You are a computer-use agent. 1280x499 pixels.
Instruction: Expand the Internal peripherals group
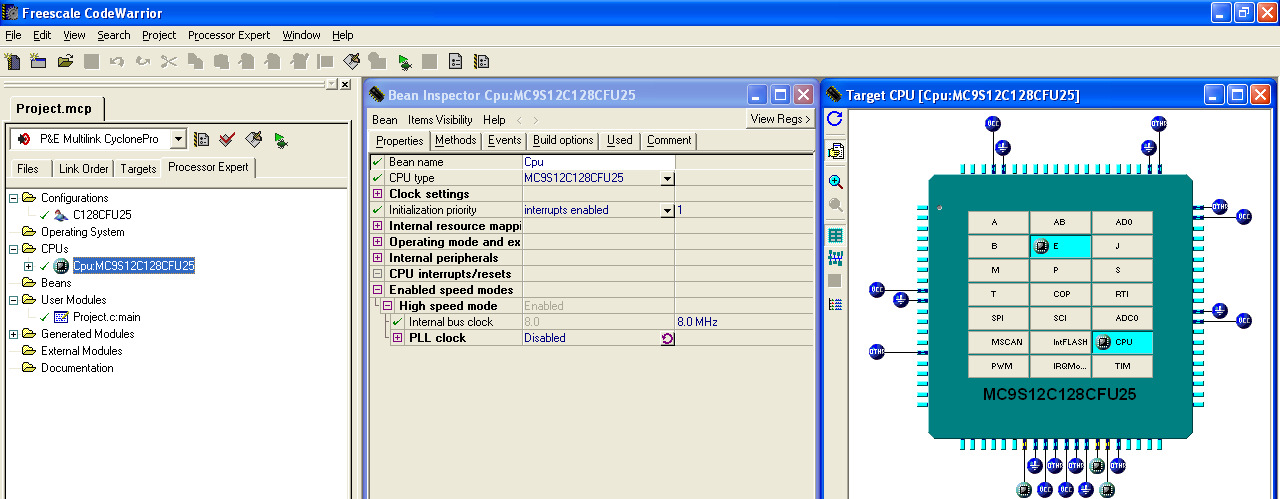pyautogui.click(x=377, y=258)
